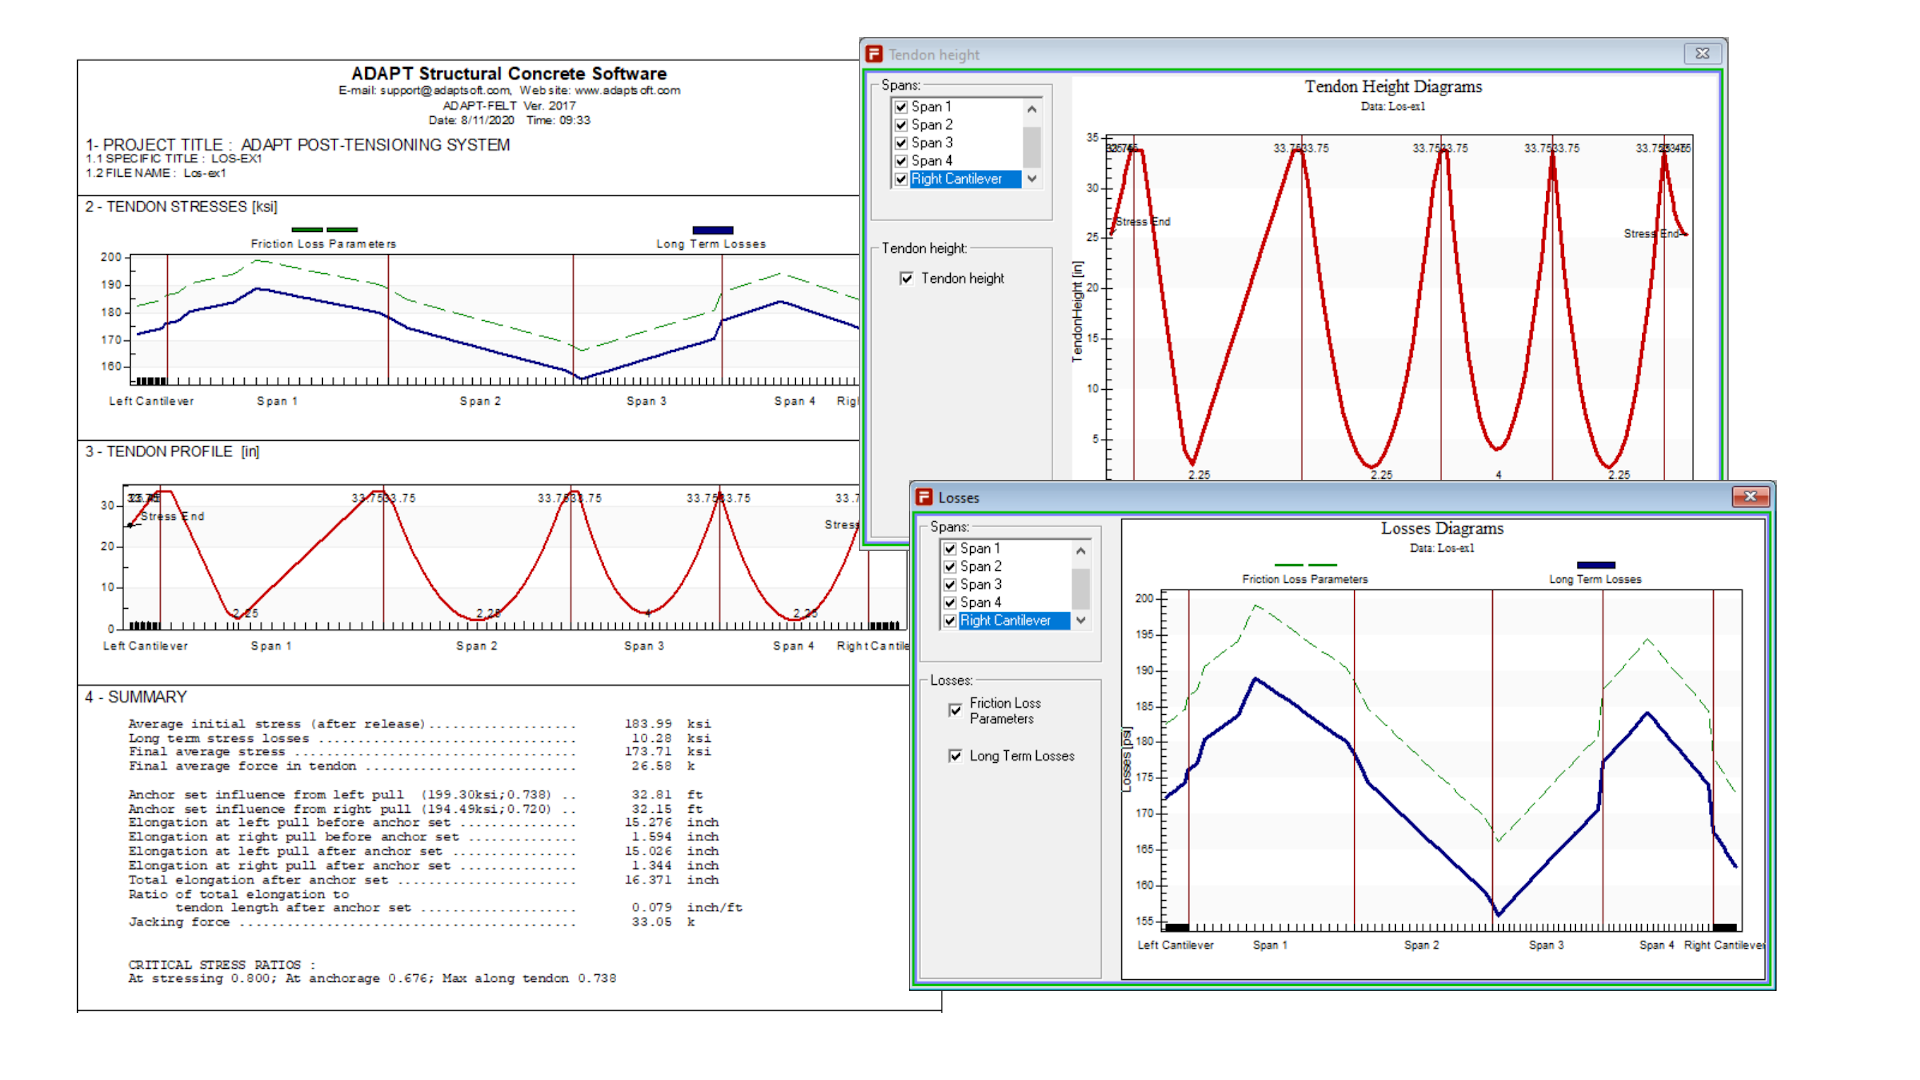Select Right Cantilever in Losses spans list

click(x=1005, y=621)
